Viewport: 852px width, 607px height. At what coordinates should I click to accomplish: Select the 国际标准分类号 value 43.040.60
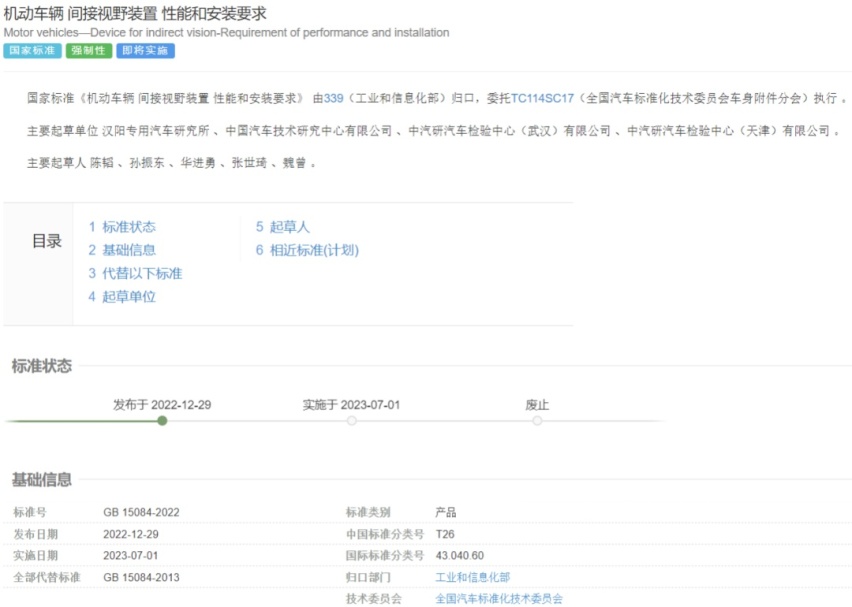pyautogui.click(x=460, y=555)
